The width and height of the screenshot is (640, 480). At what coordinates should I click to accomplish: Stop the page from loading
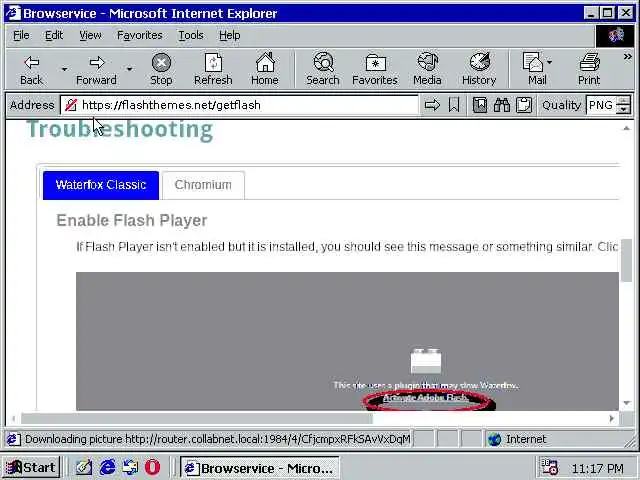161,69
